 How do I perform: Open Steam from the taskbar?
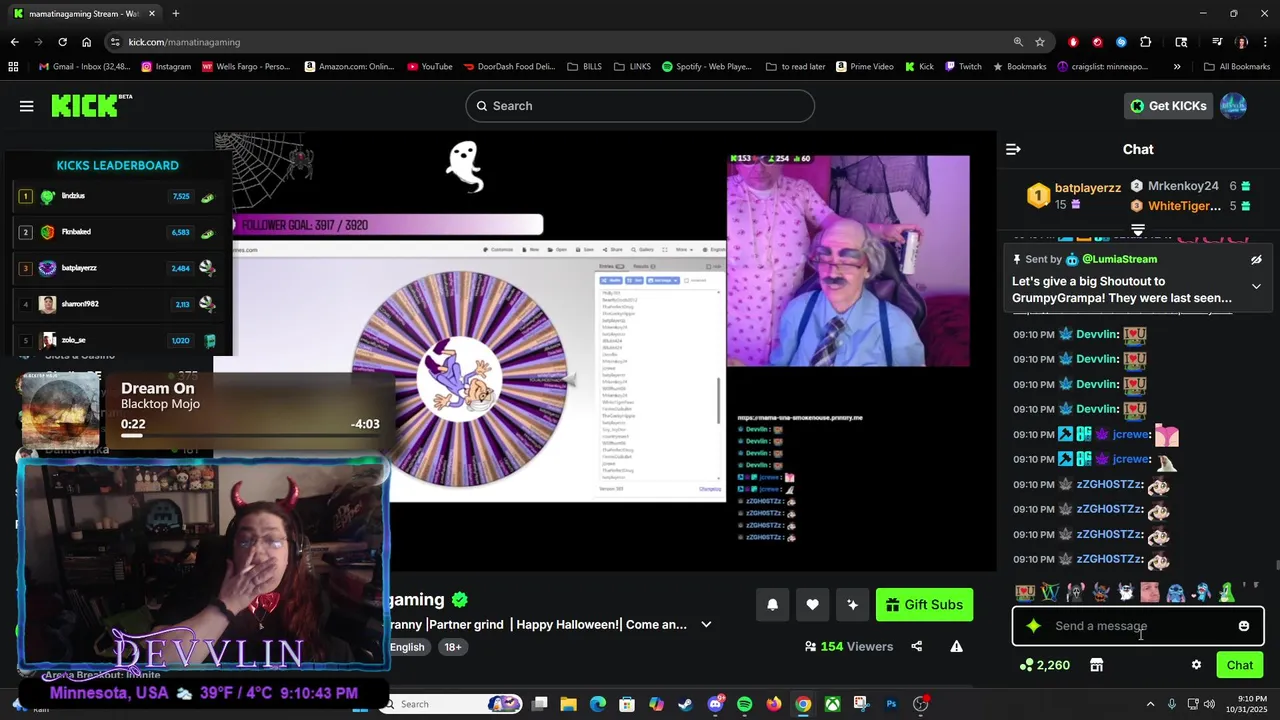[685, 704]
